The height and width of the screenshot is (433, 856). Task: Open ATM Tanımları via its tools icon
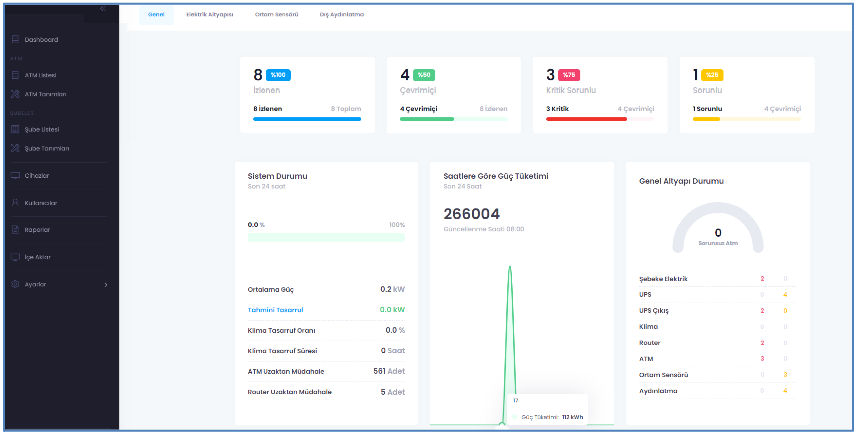[15, 94]
